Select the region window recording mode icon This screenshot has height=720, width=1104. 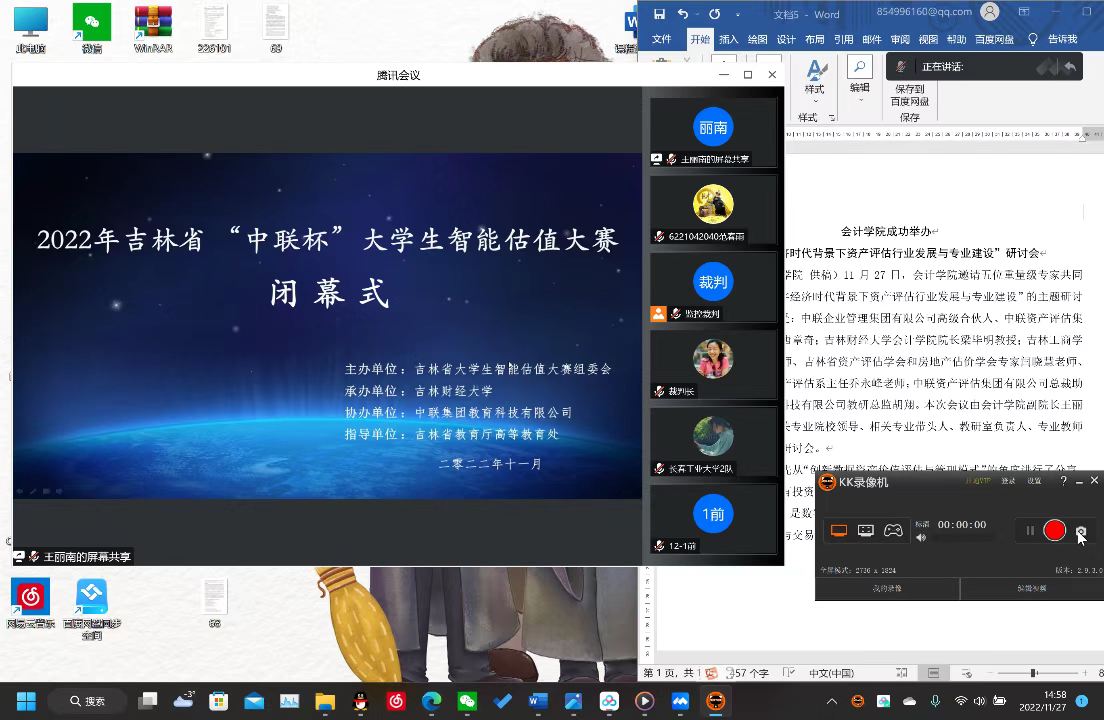tap(866, 531)
